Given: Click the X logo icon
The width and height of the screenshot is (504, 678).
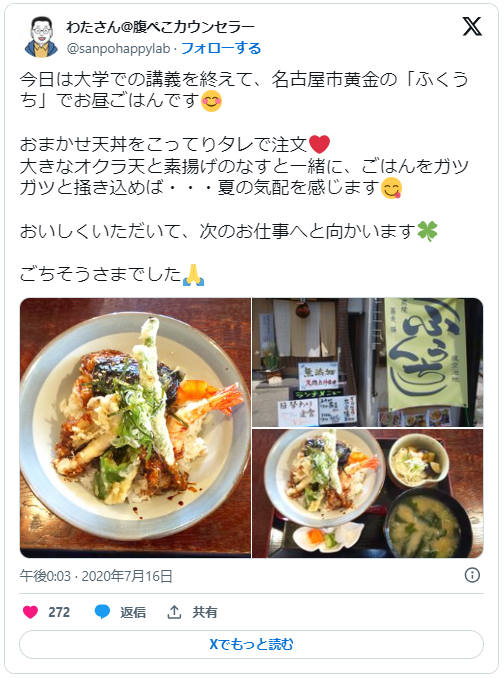Looking at the screenshot, I should (x=472, y=27).
